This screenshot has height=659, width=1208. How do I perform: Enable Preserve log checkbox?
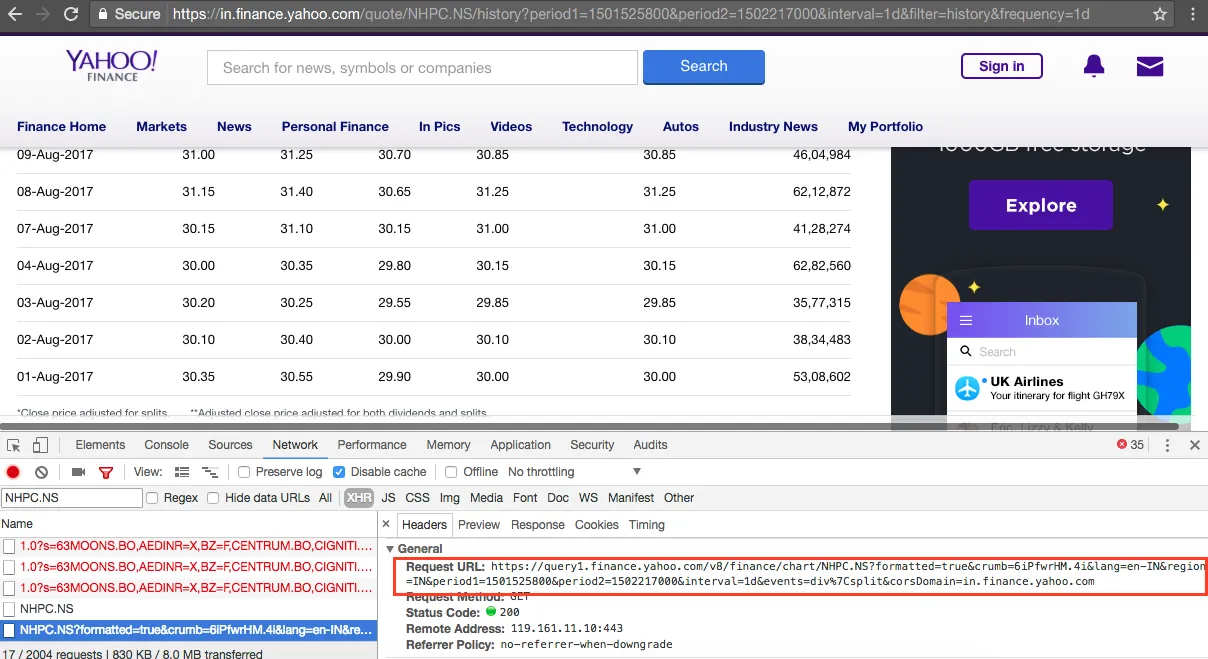click(x=244, y=472)
